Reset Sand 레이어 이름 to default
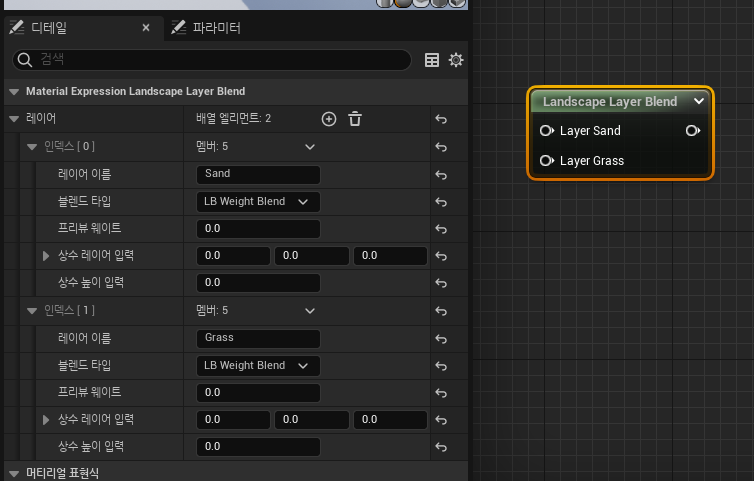Image resolution: width=754 pixels, height=481 pixels. (x=441, y=175)
